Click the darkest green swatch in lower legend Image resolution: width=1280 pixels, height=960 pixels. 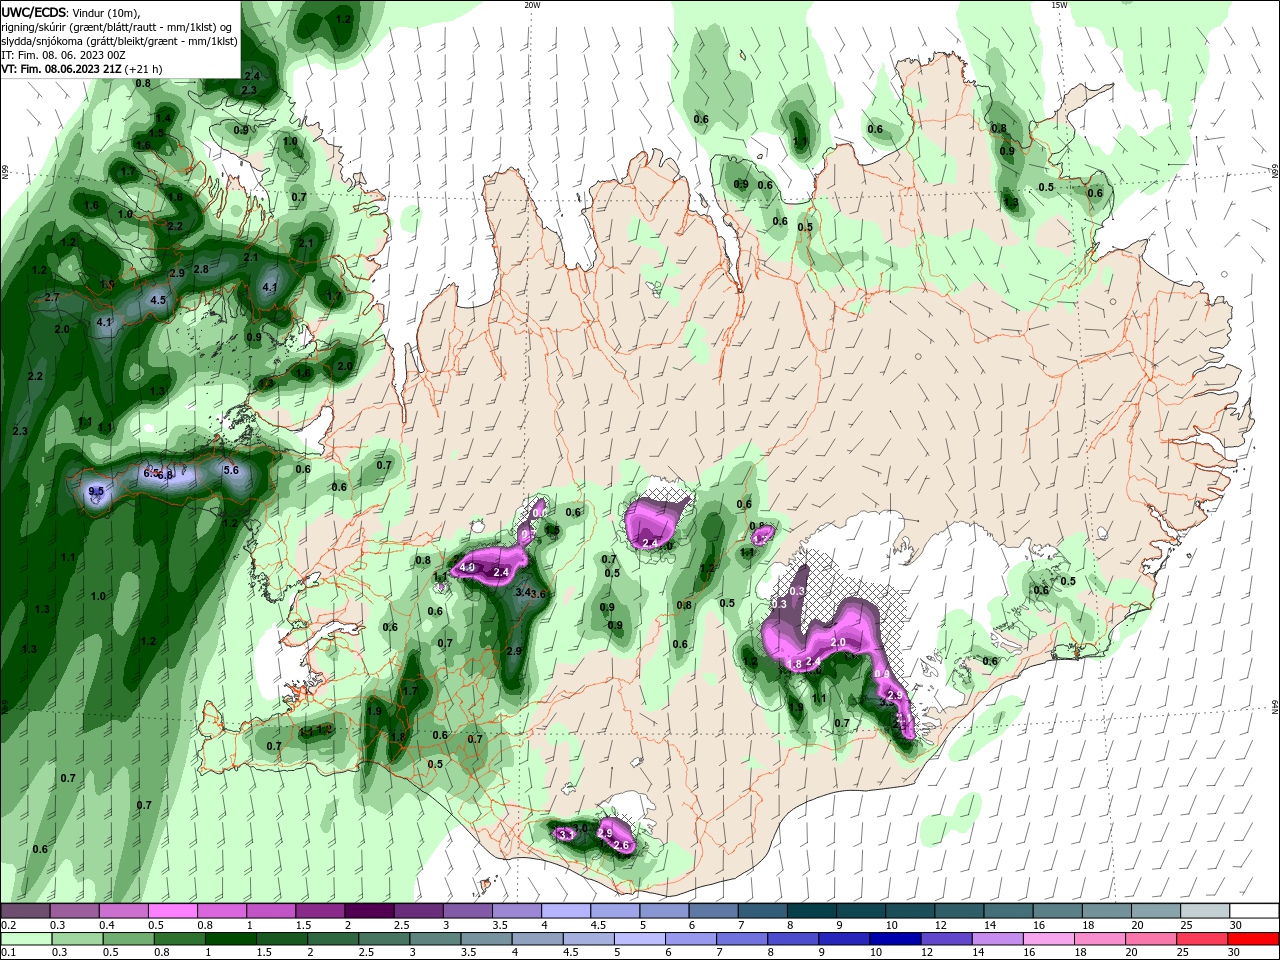pos(229,939)
